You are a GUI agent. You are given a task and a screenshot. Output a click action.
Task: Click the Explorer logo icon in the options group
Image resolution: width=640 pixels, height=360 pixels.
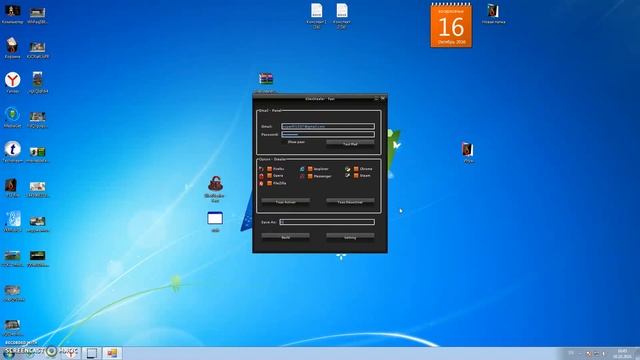[302, 169]
